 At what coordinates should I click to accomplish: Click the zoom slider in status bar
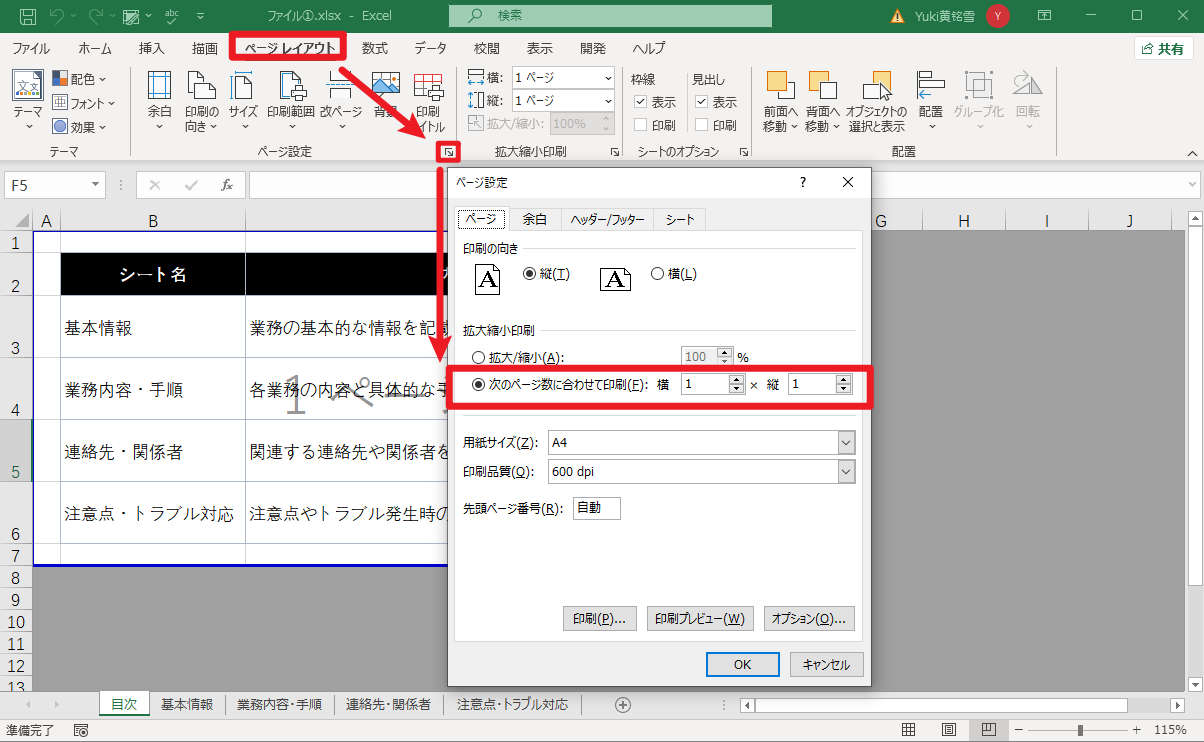(x=1080, y=730)
